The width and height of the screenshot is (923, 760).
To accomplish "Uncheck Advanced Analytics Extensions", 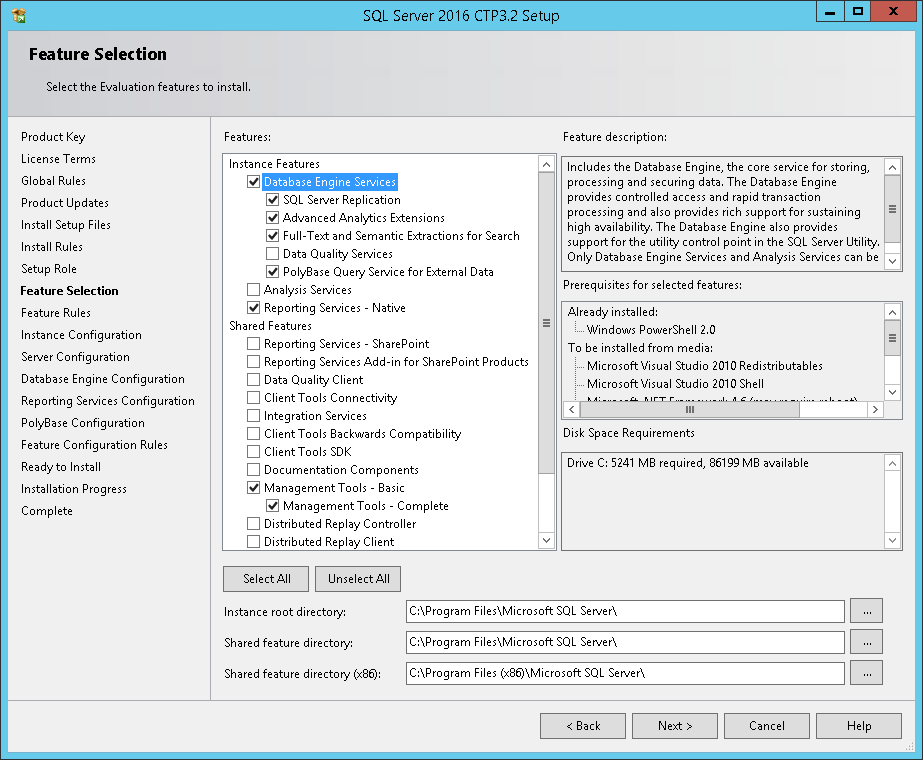I will pos(273,218).
